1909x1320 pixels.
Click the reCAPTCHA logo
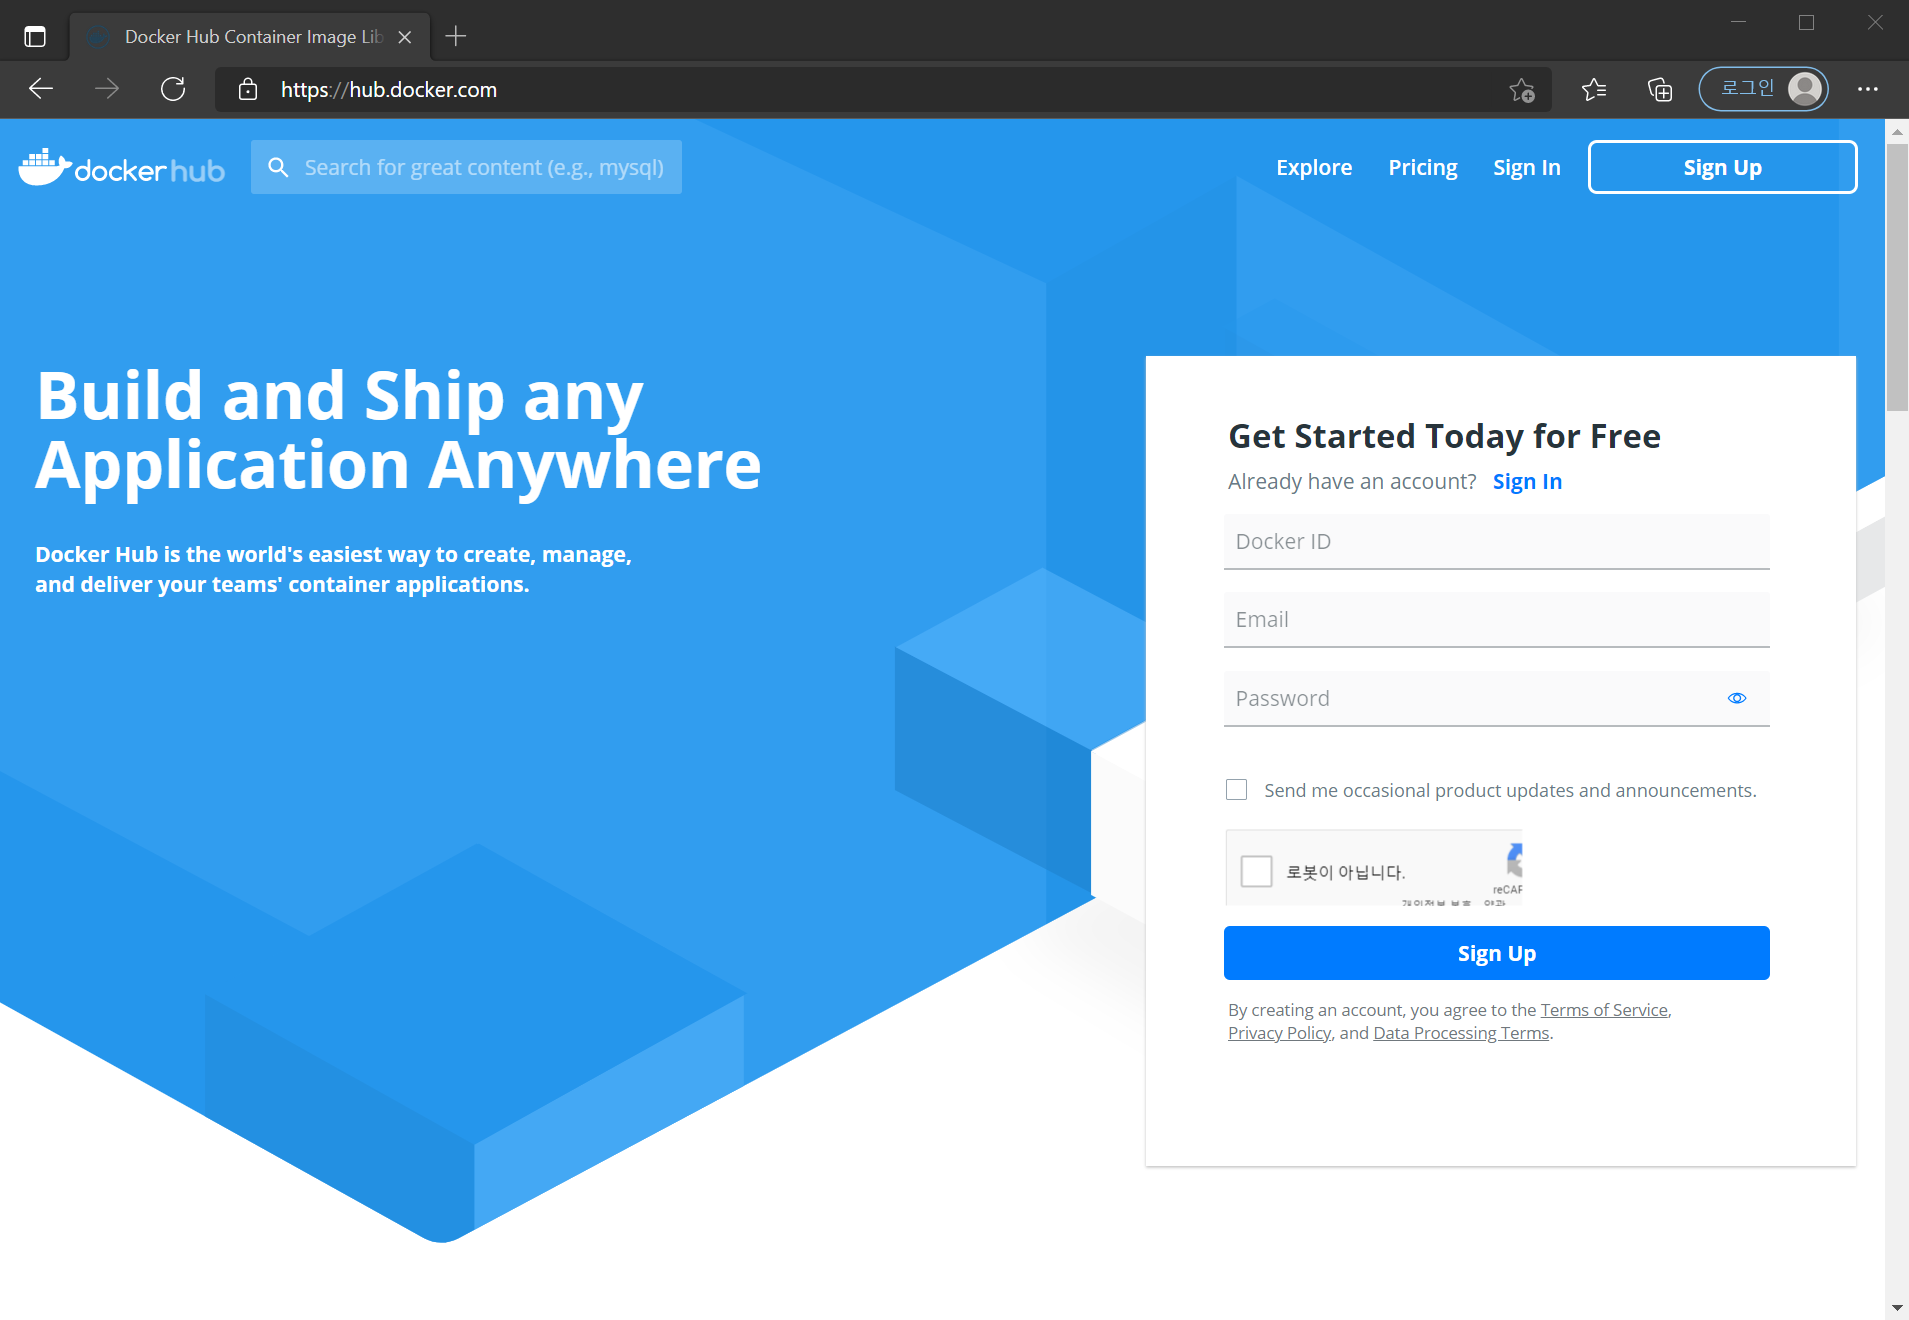pos(1513,860)
